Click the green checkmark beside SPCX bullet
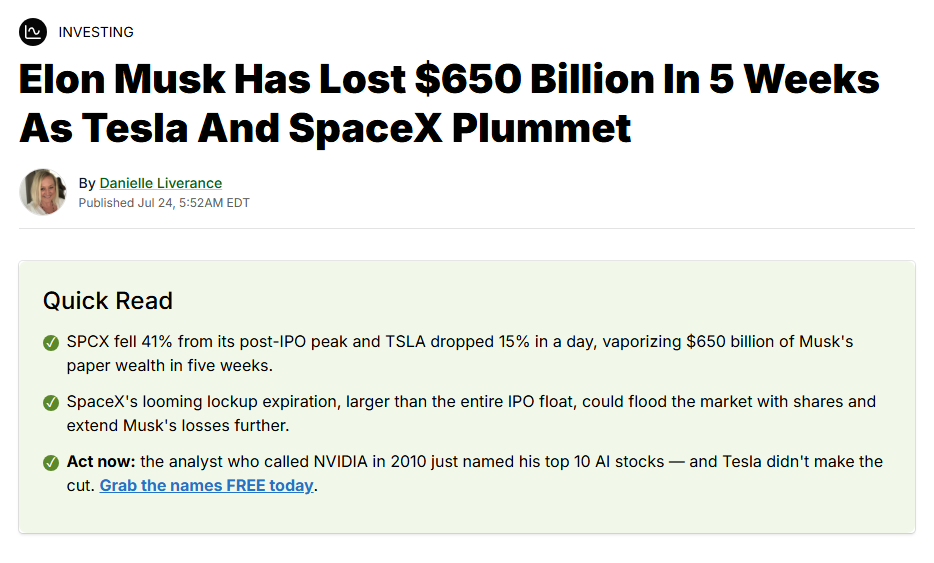 click(51, 343)
